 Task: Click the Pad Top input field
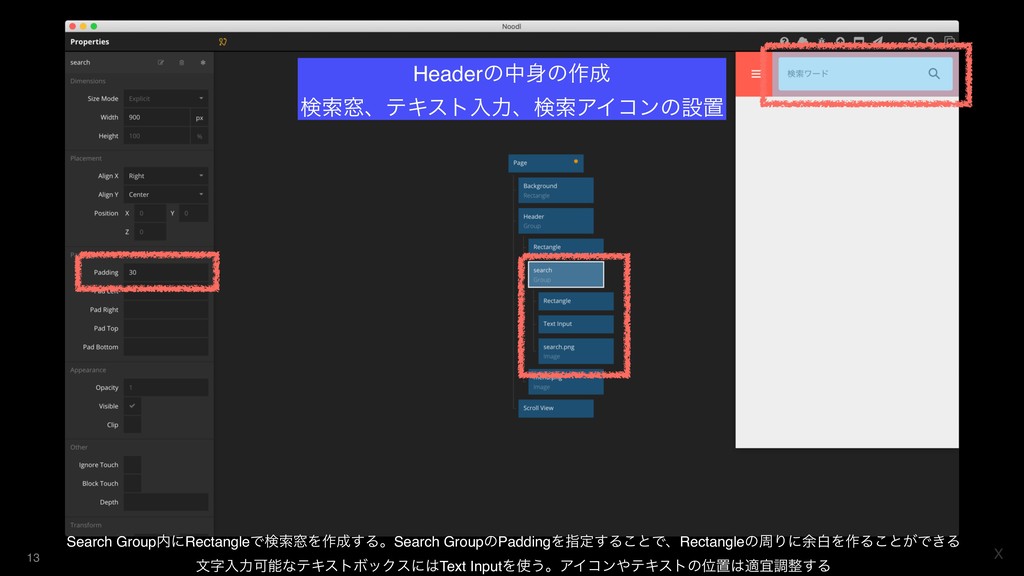pos(166,328)
